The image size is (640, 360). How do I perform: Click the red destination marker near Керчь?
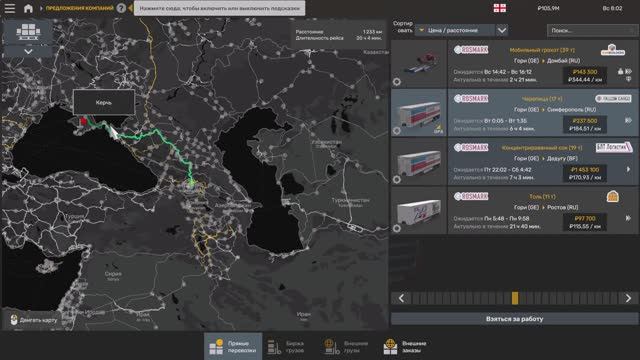(x=84, y=121)
